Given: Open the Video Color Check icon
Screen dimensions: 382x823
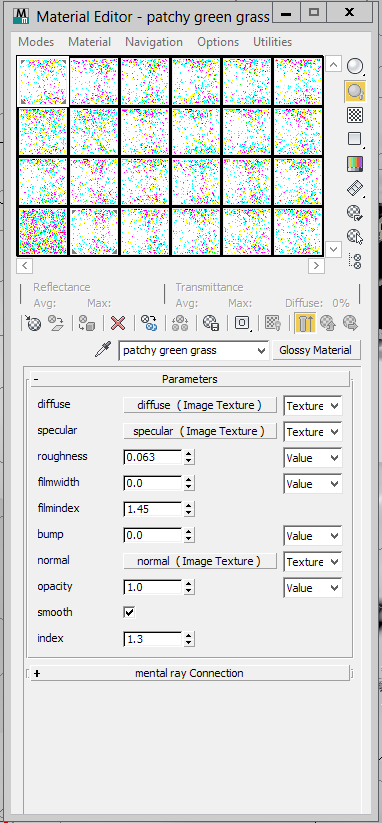Looking at the screenshot, I should click(355, 164).
